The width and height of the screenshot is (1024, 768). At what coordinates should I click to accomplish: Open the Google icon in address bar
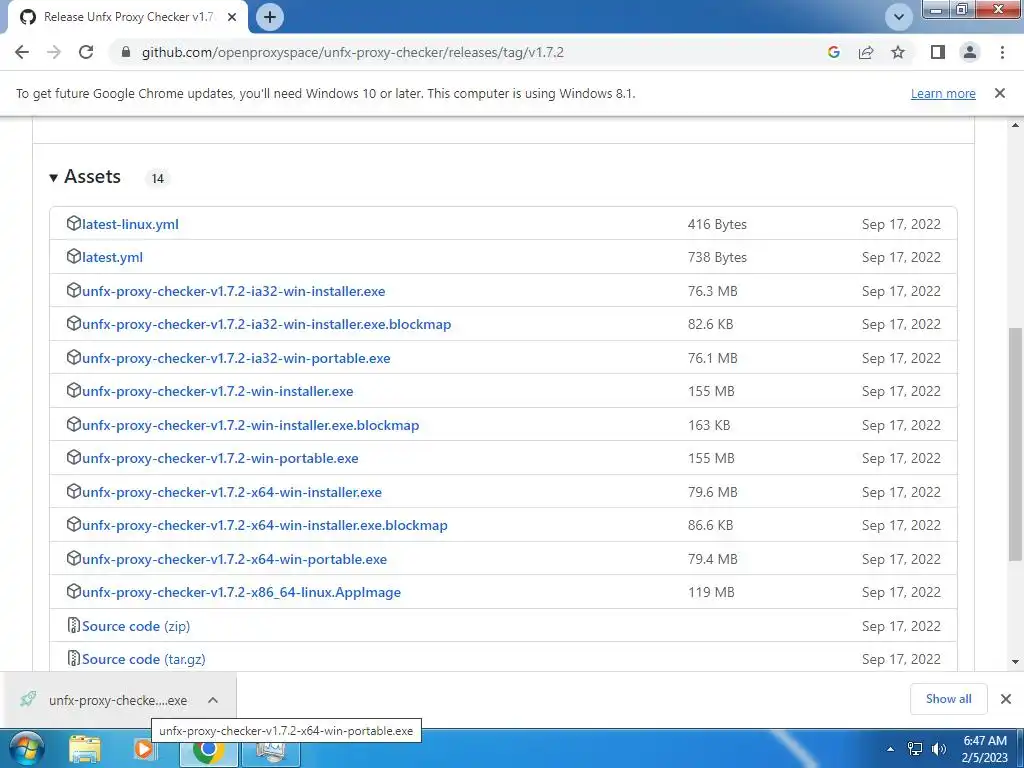tap(833, 52)
